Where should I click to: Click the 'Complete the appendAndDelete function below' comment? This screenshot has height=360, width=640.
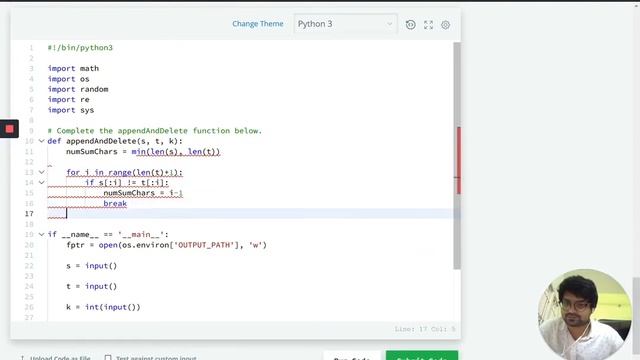click(x=155, y=131)
